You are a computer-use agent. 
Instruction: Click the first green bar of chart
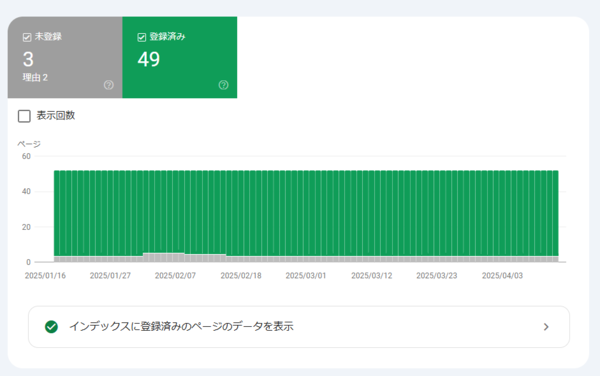pyautogui.click(x=57, y=213)
